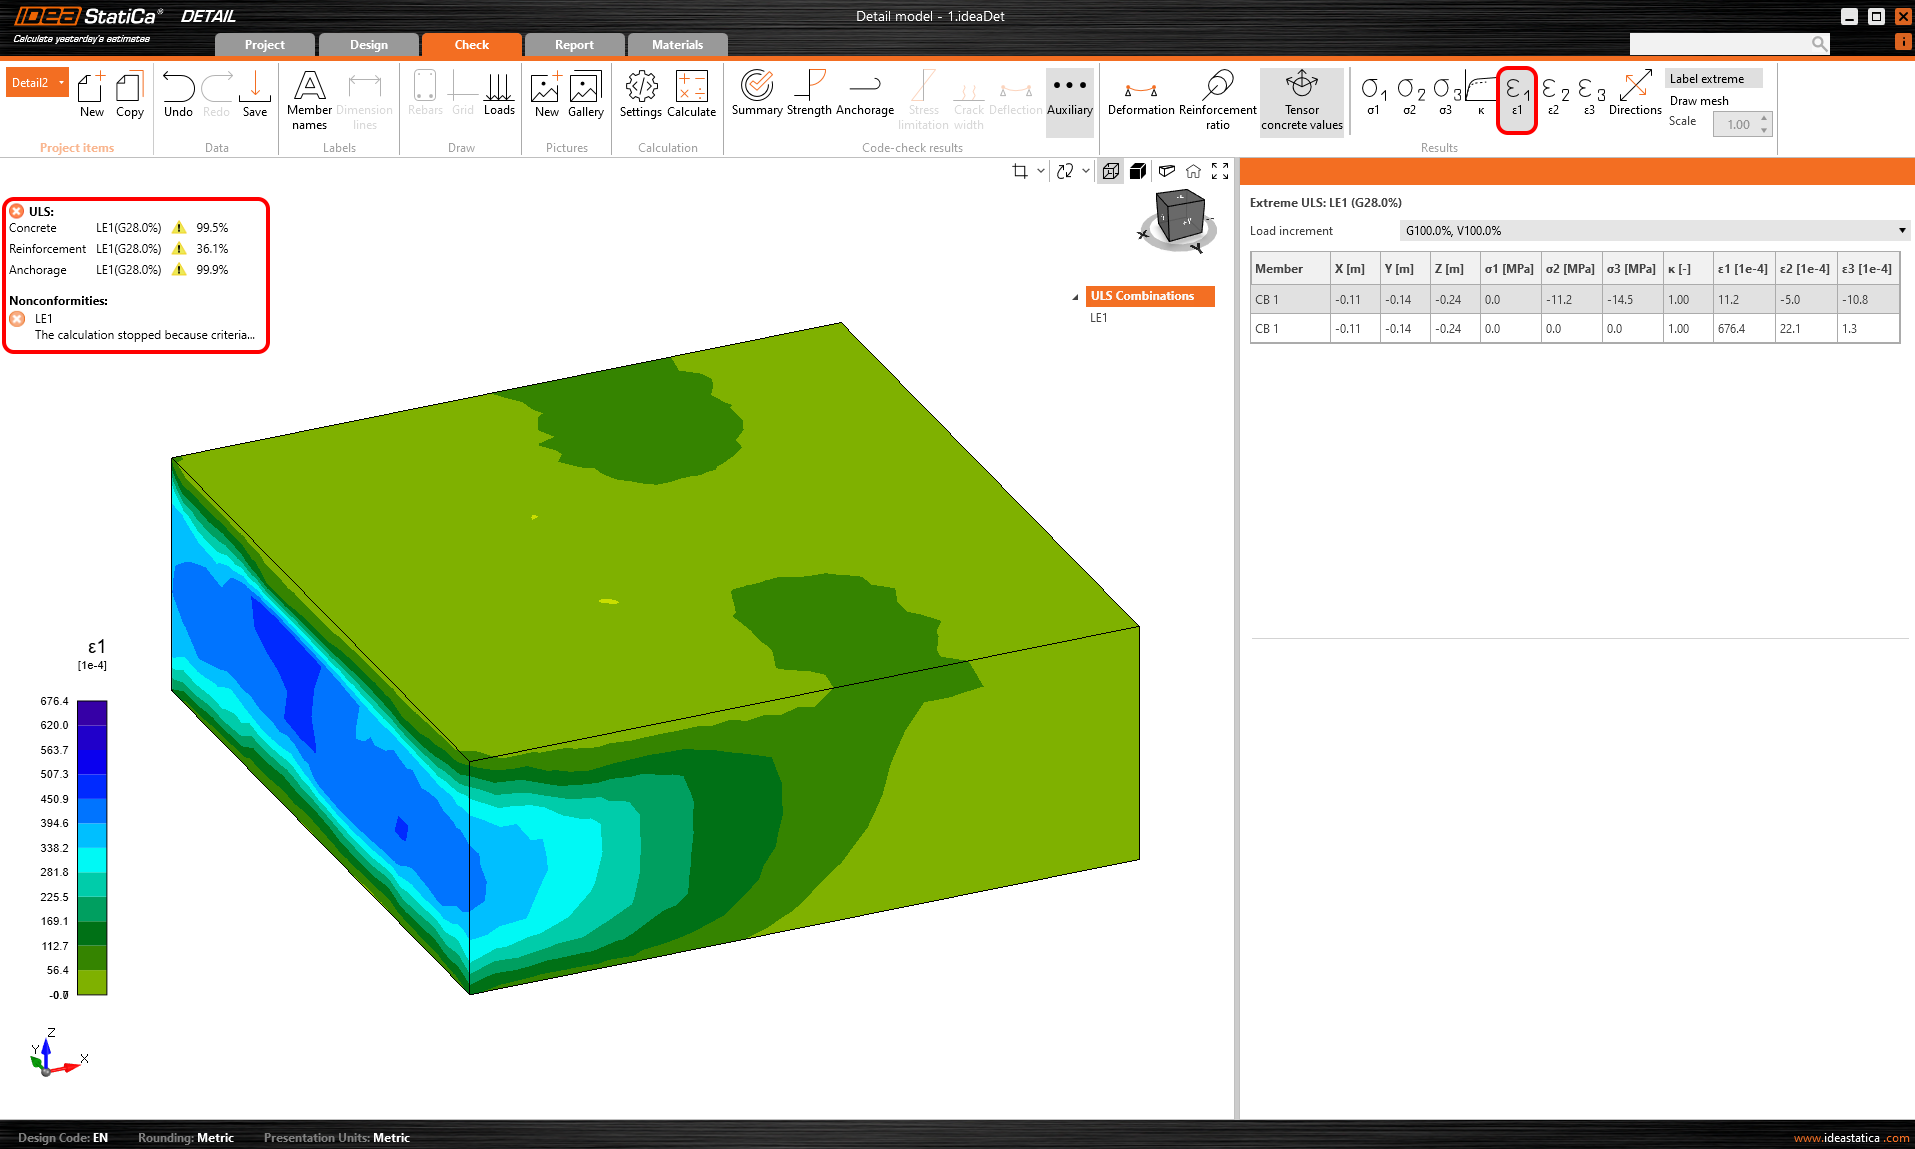1915x1149 pixels.
Task: Show Tensor concrete values
Action: pos(1301,99)
